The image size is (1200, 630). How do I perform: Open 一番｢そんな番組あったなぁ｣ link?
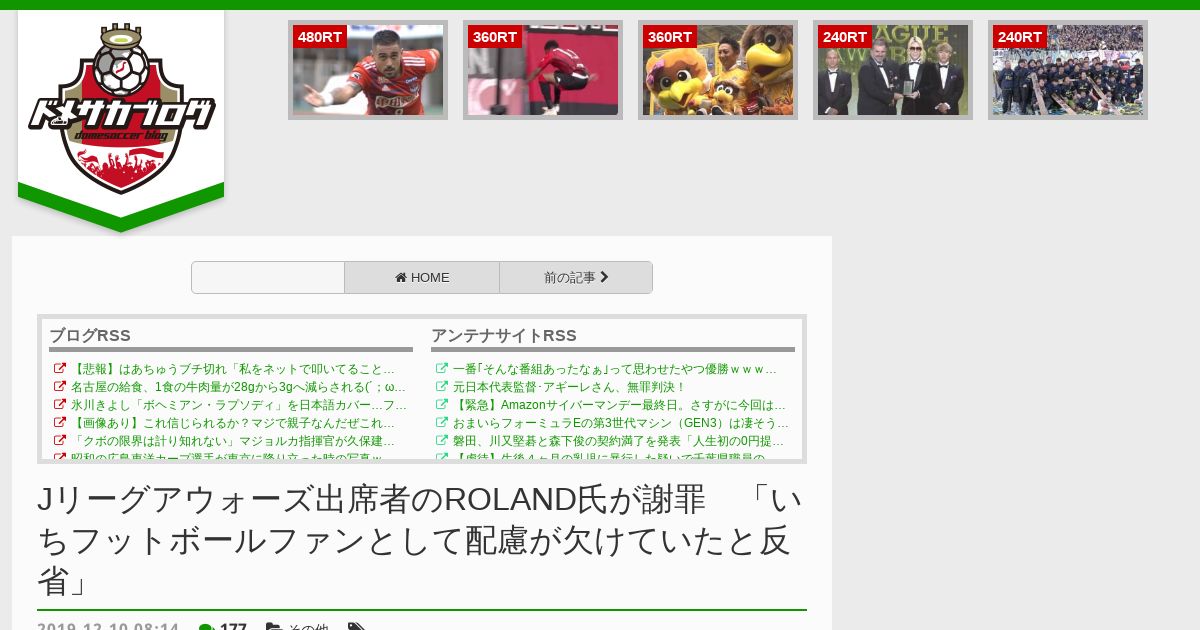pos(615,369)
